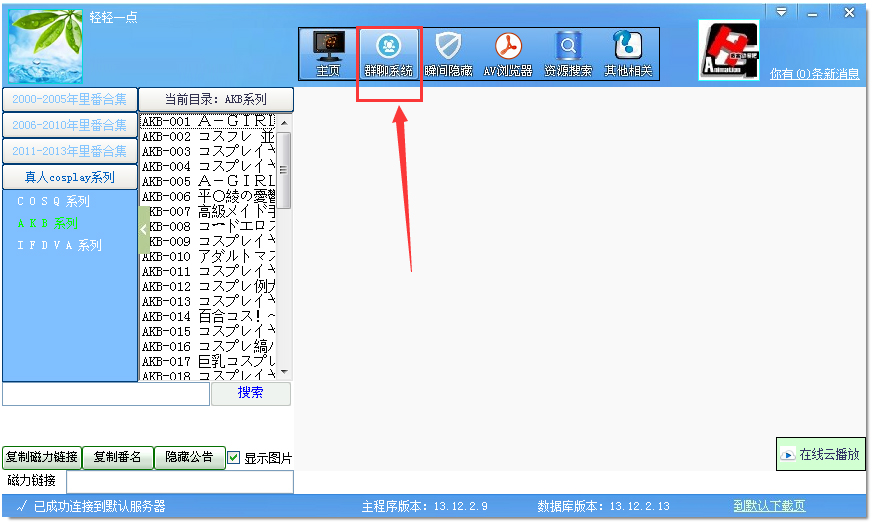Launch the AV浏览器 browser icon
Screen dimensions: 872x523
508,54
